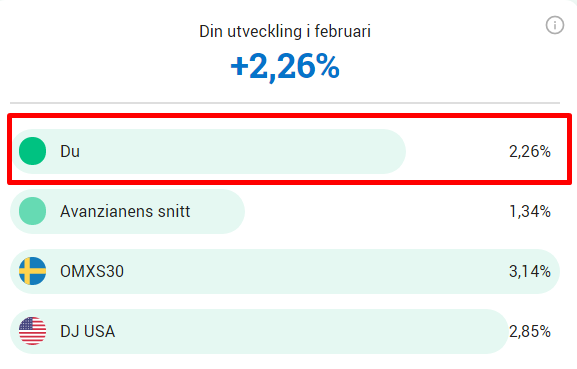577x369 pixels.
Task: Open the info icon in top-right corner
Action: (555, 25)
